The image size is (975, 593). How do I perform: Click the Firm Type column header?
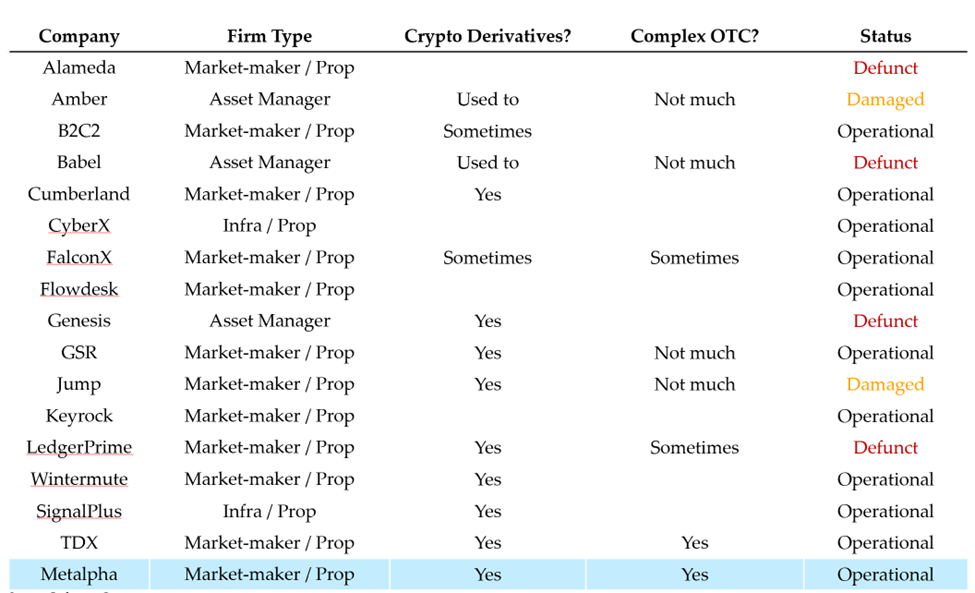tap(269, 36)
